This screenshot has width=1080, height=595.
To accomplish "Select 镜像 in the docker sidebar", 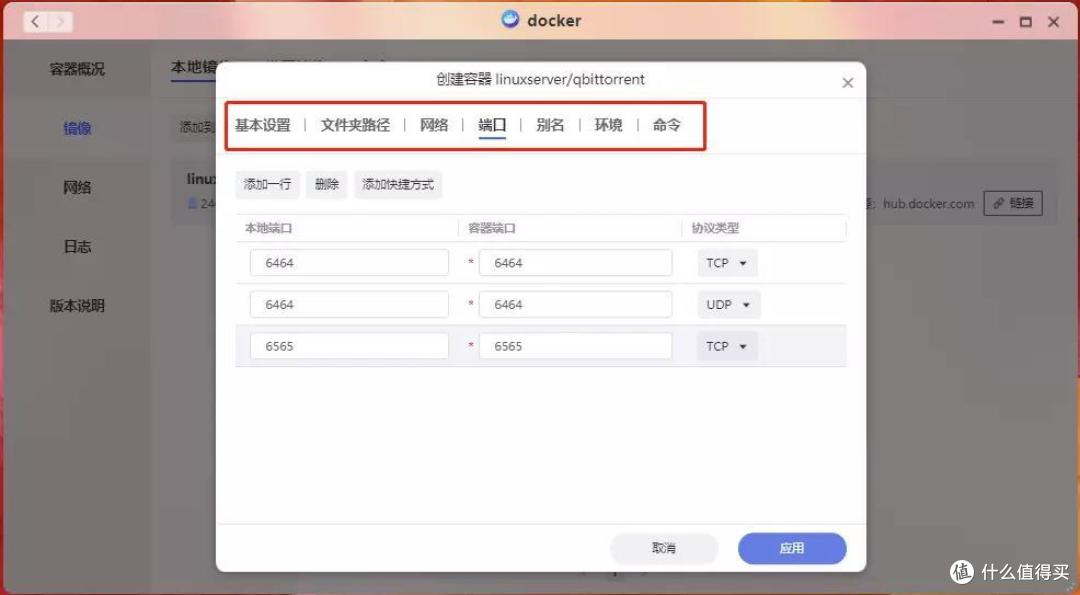I will tap(77, 128).
